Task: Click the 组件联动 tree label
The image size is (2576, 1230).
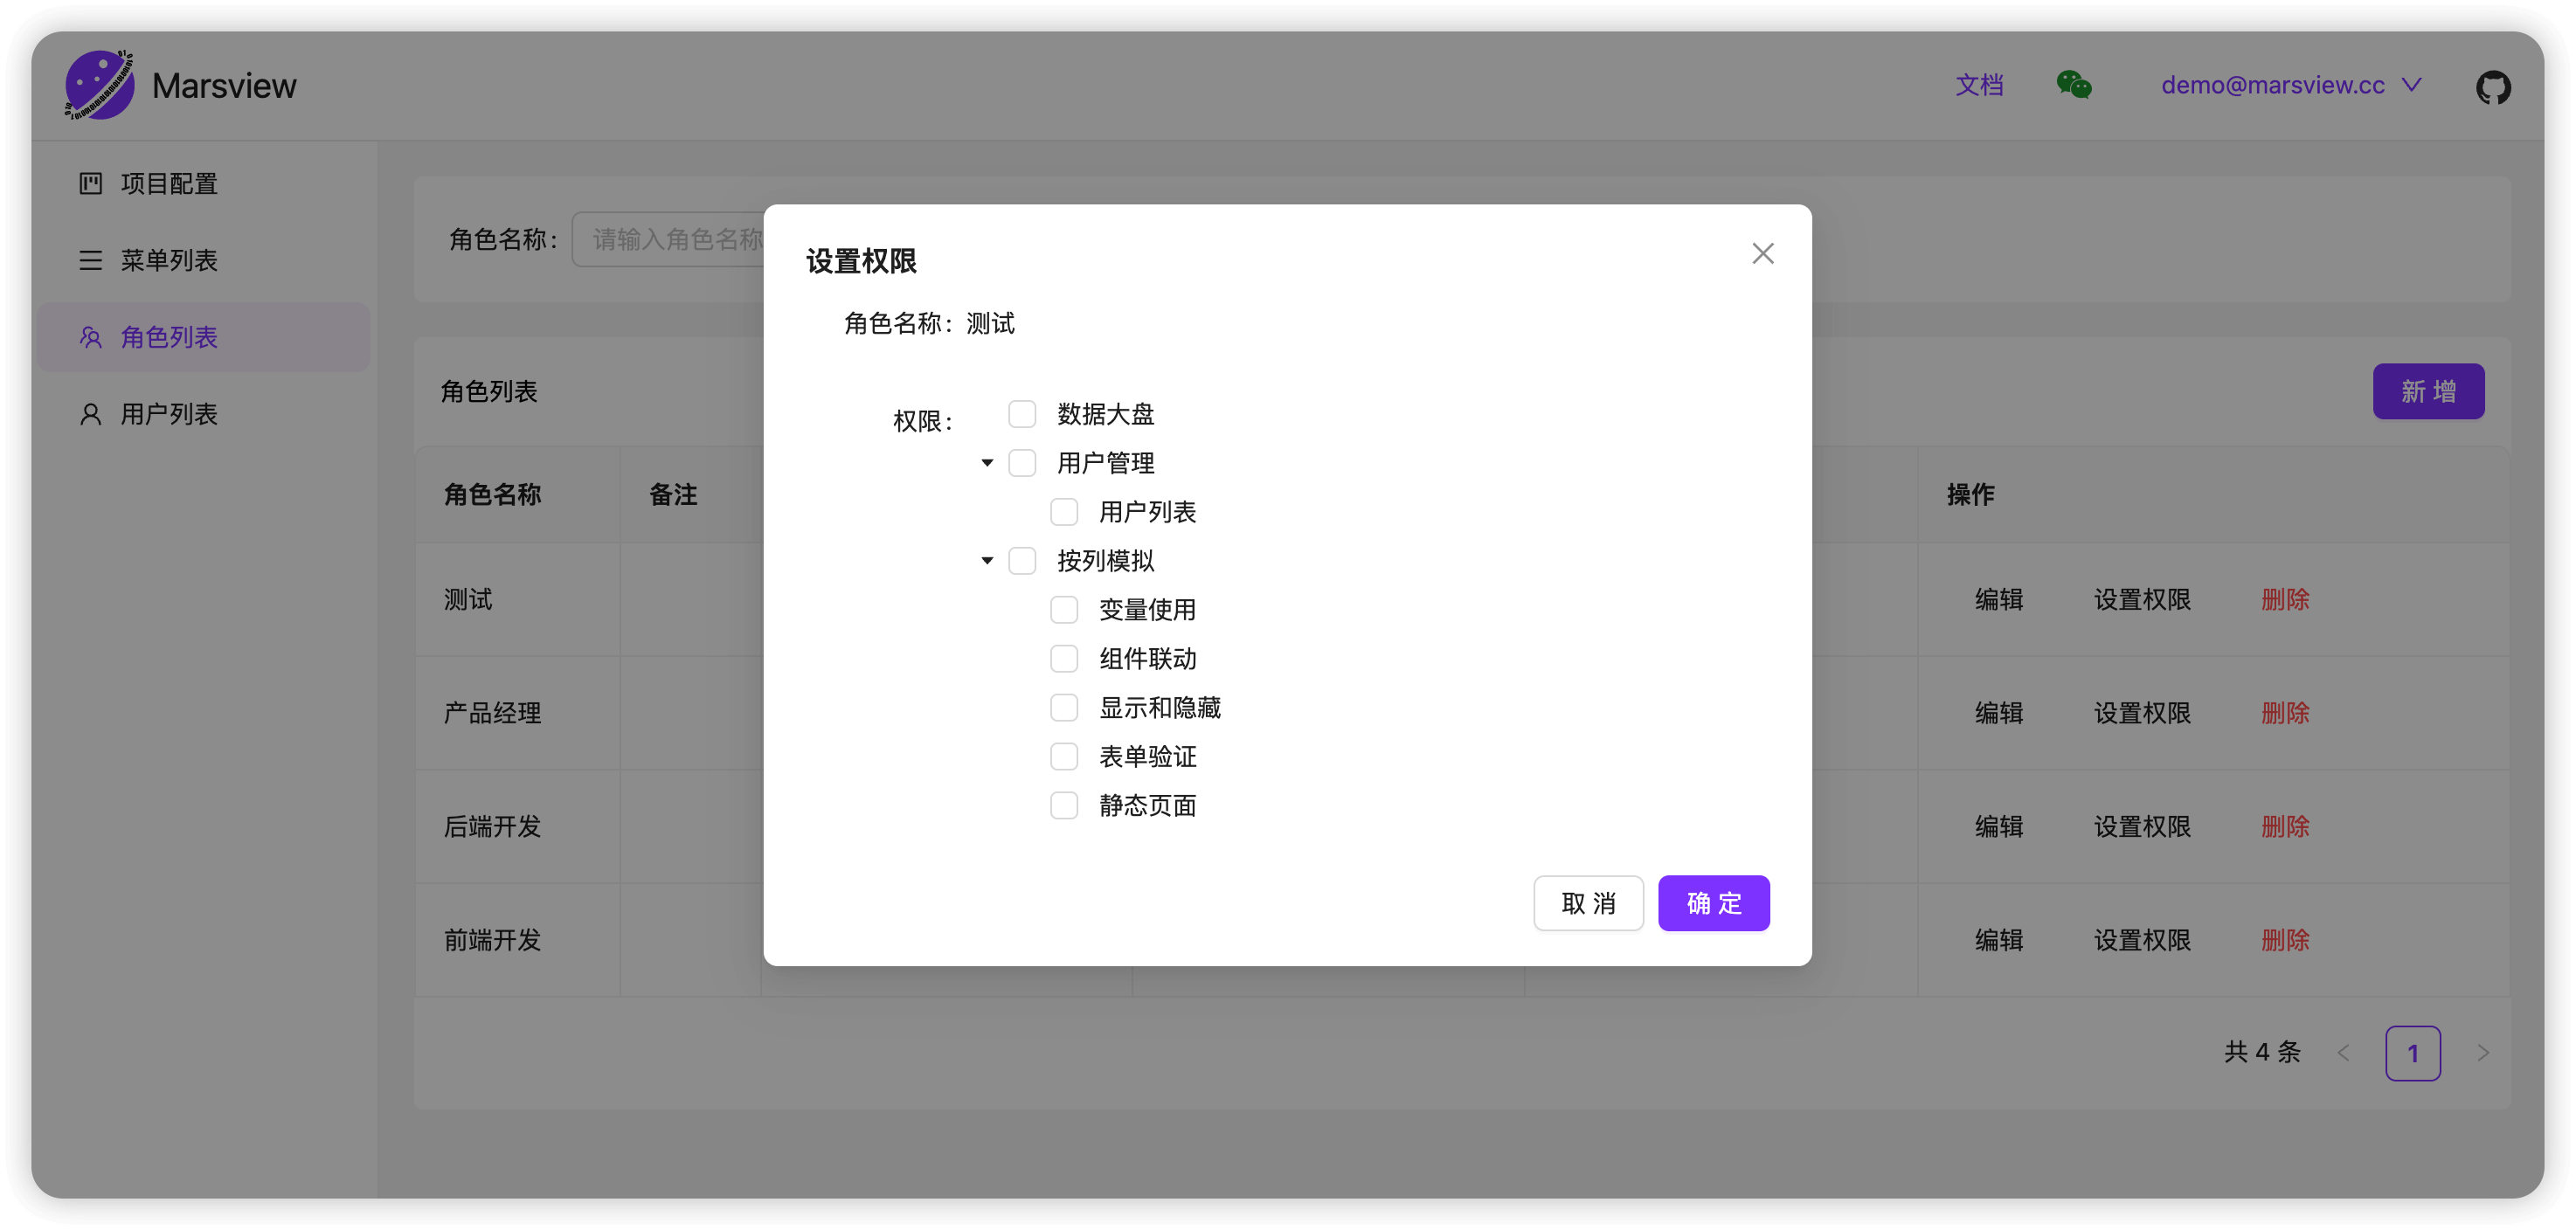Action: click(x=1147, y=659)
